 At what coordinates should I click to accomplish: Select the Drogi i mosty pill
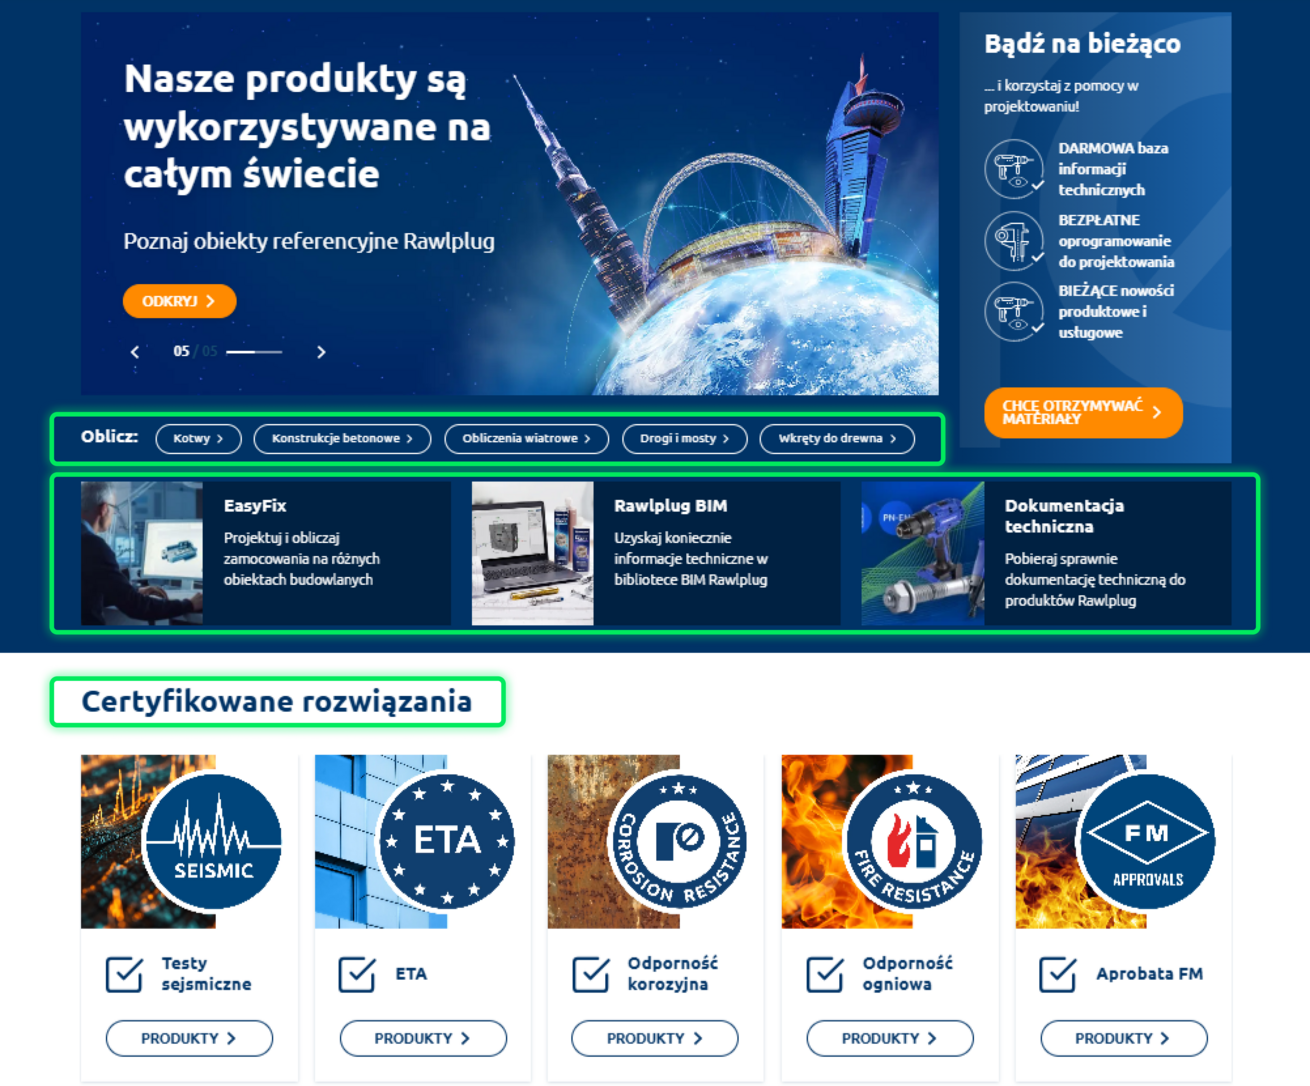[x=685, y=439]
